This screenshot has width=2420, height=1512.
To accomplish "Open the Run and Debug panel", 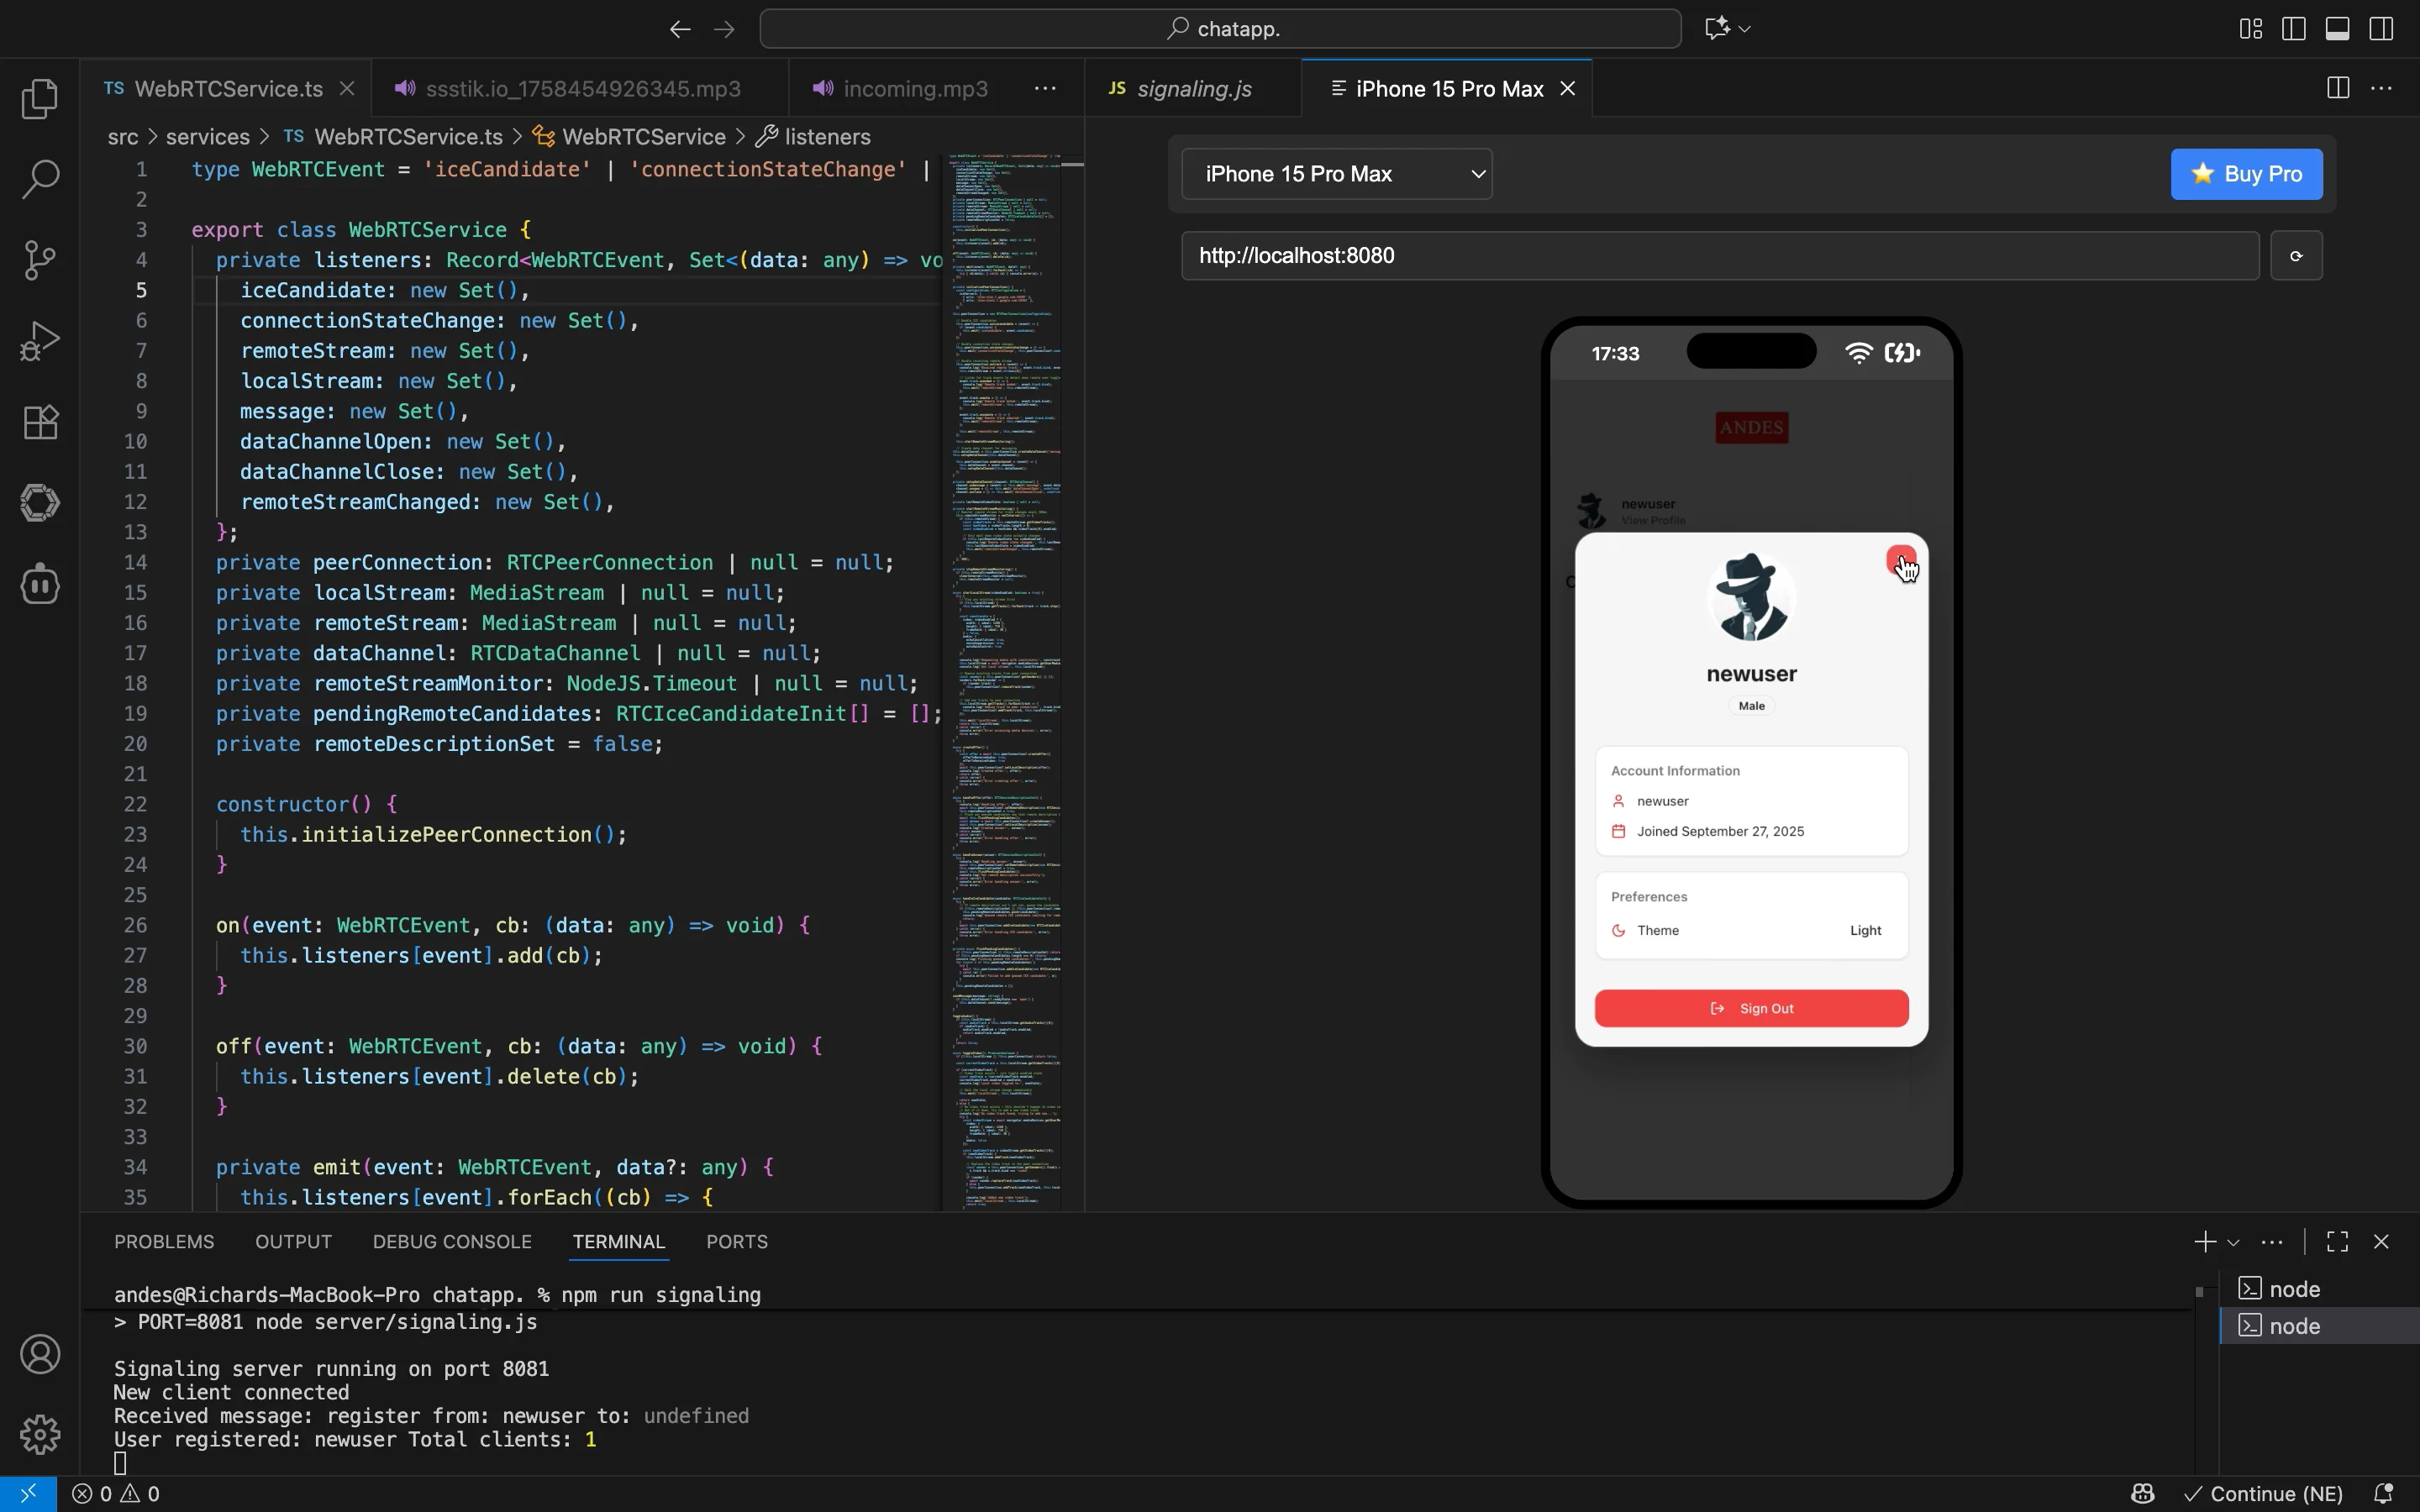I will 40,340.
